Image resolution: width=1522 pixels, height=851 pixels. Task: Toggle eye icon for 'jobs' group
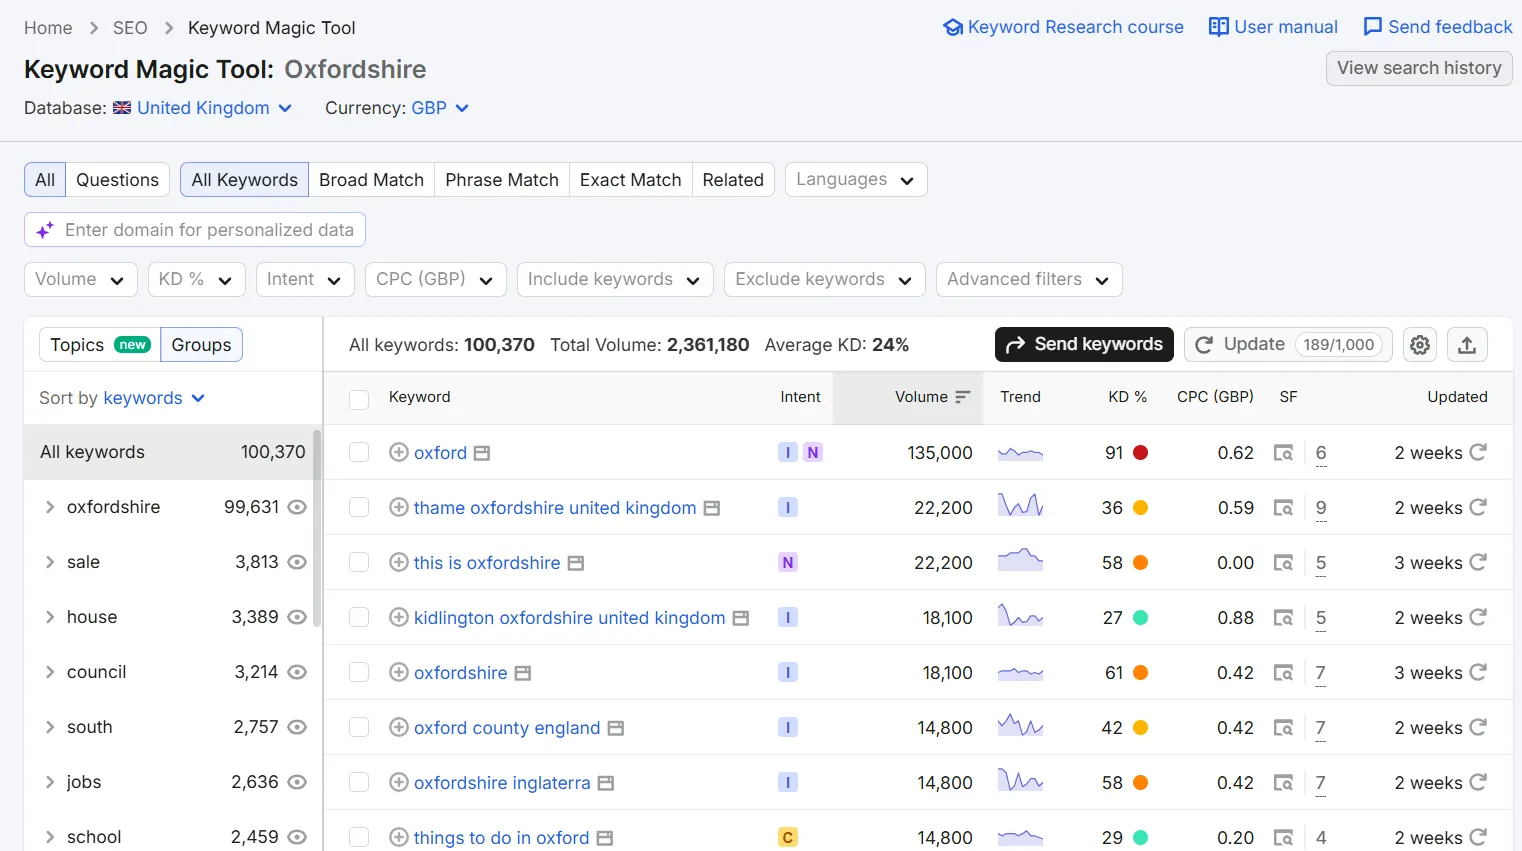(x=297, y=782)
